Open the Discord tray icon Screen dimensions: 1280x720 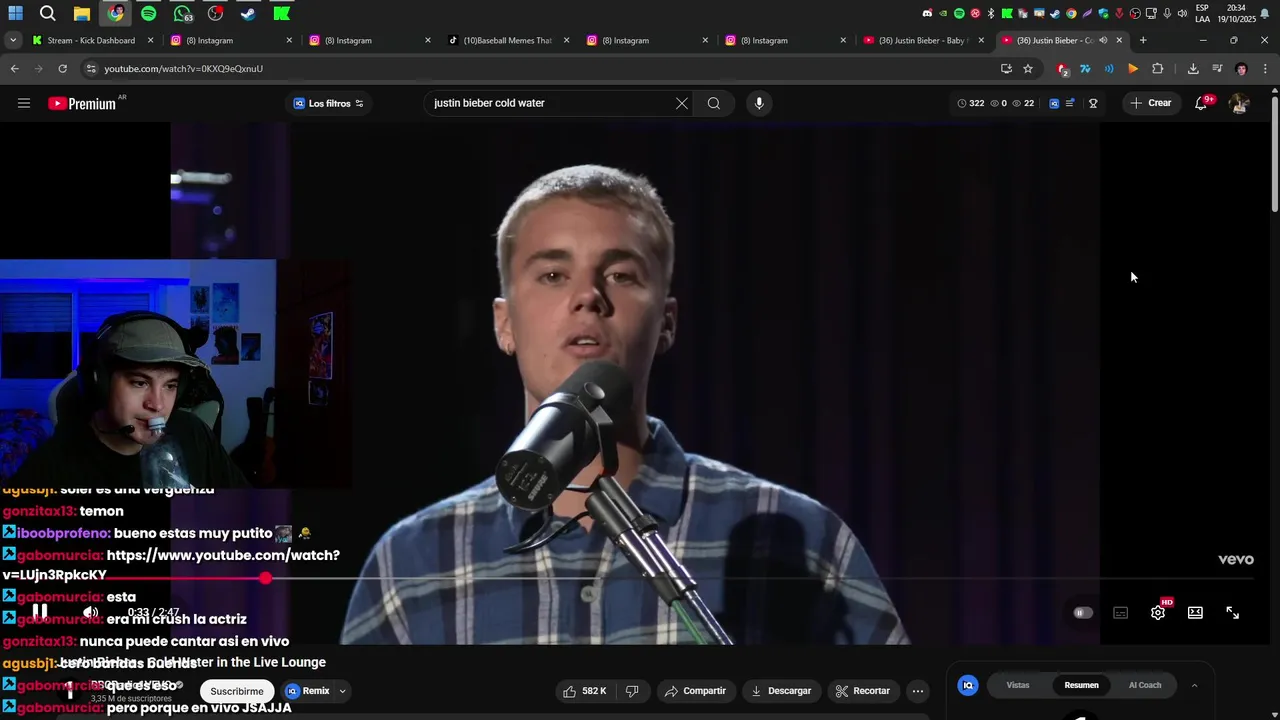pos(927,13)
